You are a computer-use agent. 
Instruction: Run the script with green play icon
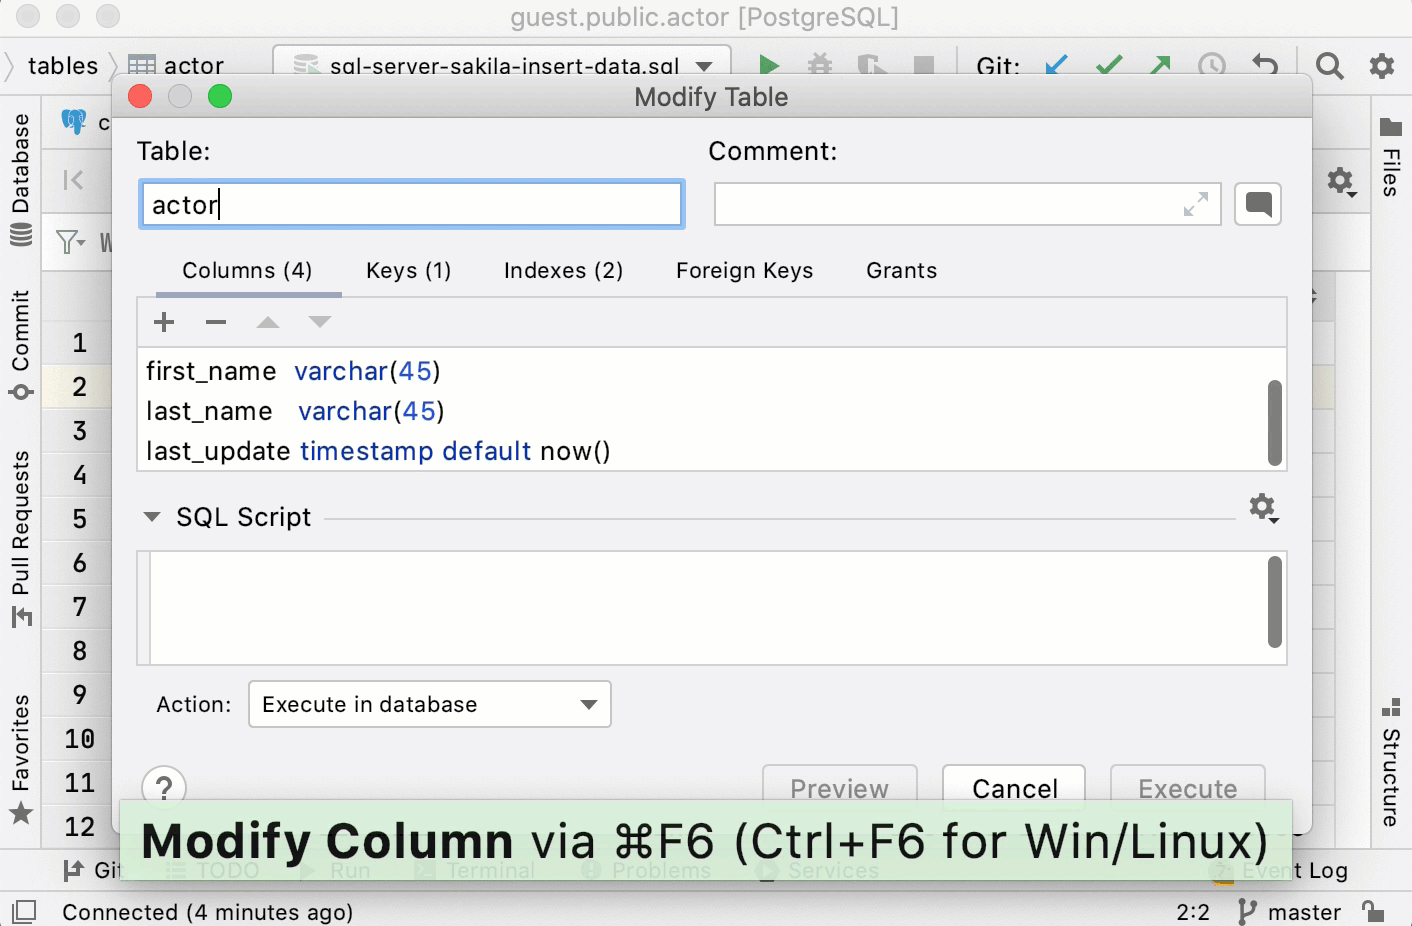click(x=768, y=66)
